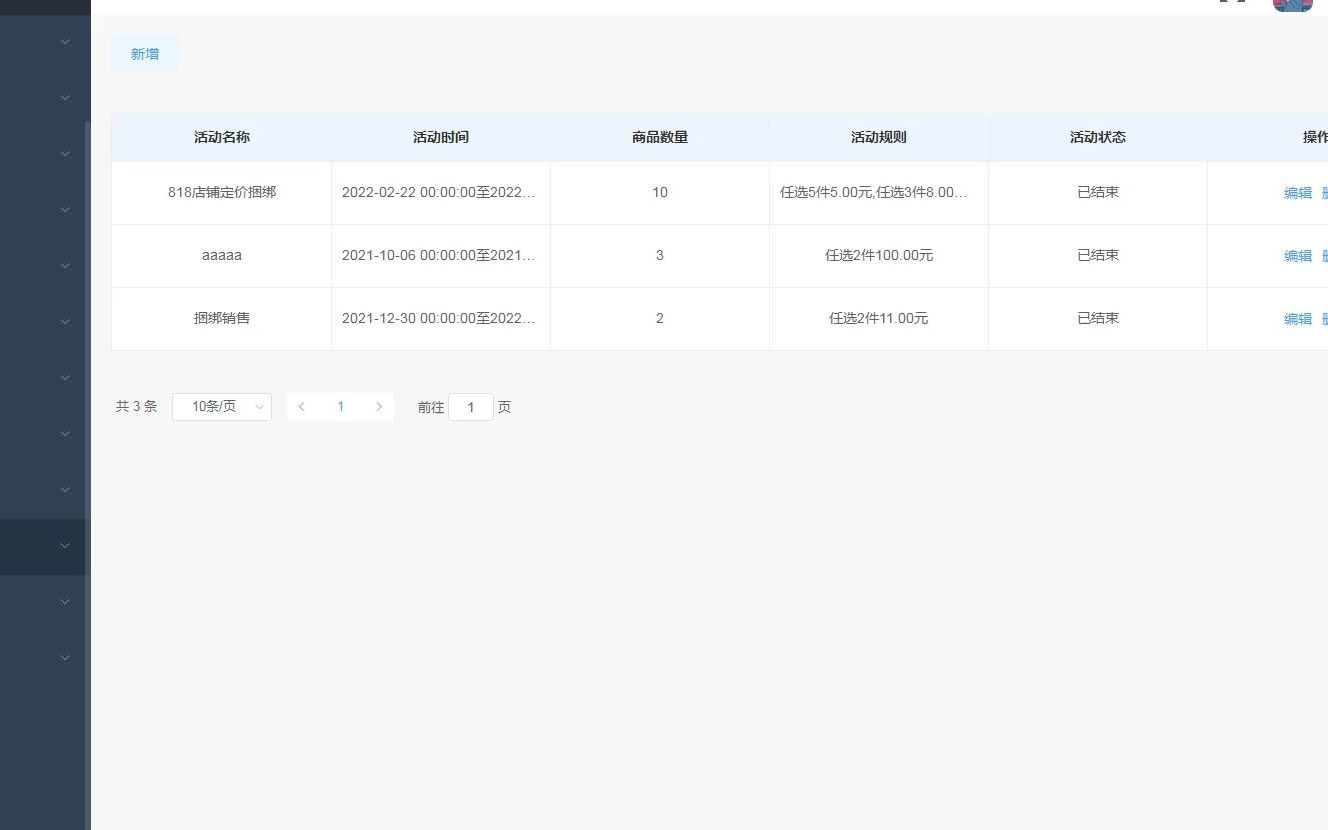Screen dimensions: 1328x830
Task: Click quantity 2 in the 捆绑销售 row
Action: click(660, 318)
